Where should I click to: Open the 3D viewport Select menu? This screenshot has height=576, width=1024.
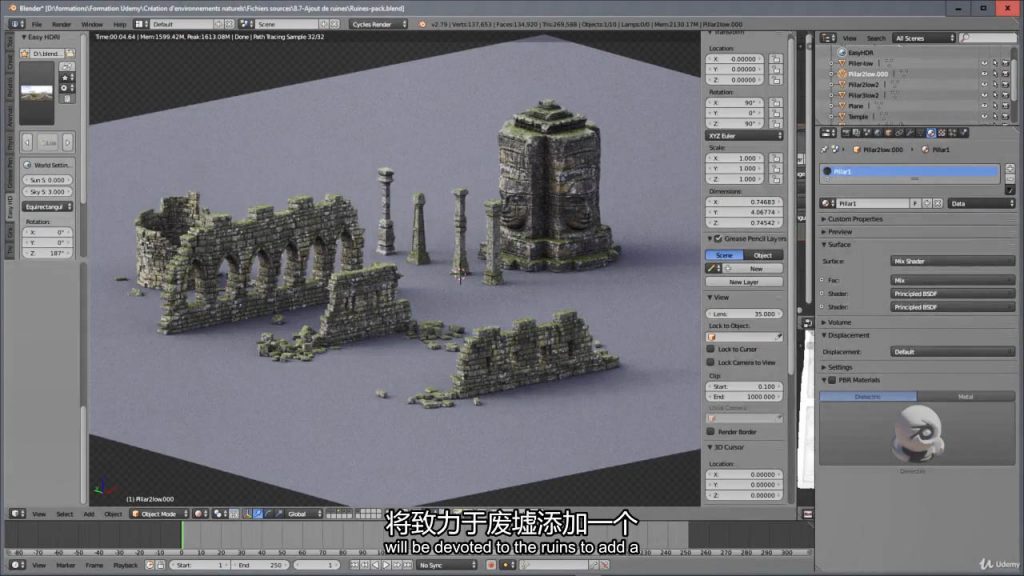[64, 514]
